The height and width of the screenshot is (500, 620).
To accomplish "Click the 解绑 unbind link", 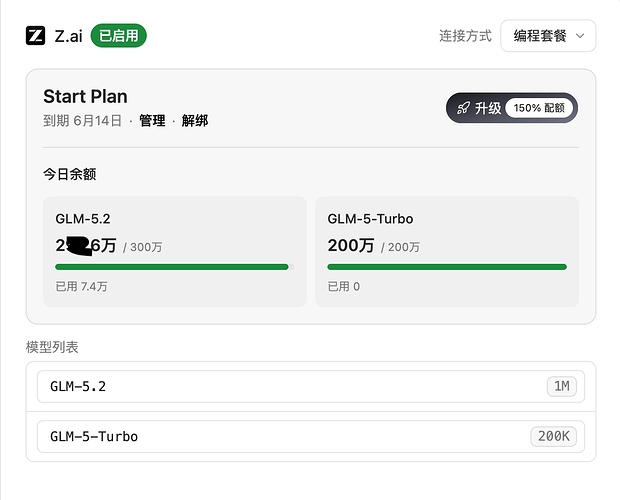I will tap(195, 121).
